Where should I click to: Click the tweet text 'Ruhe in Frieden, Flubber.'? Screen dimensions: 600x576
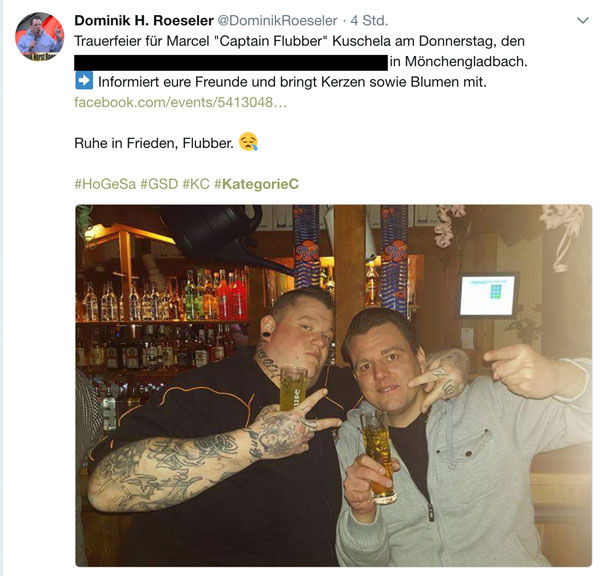[x=154, y=143]
